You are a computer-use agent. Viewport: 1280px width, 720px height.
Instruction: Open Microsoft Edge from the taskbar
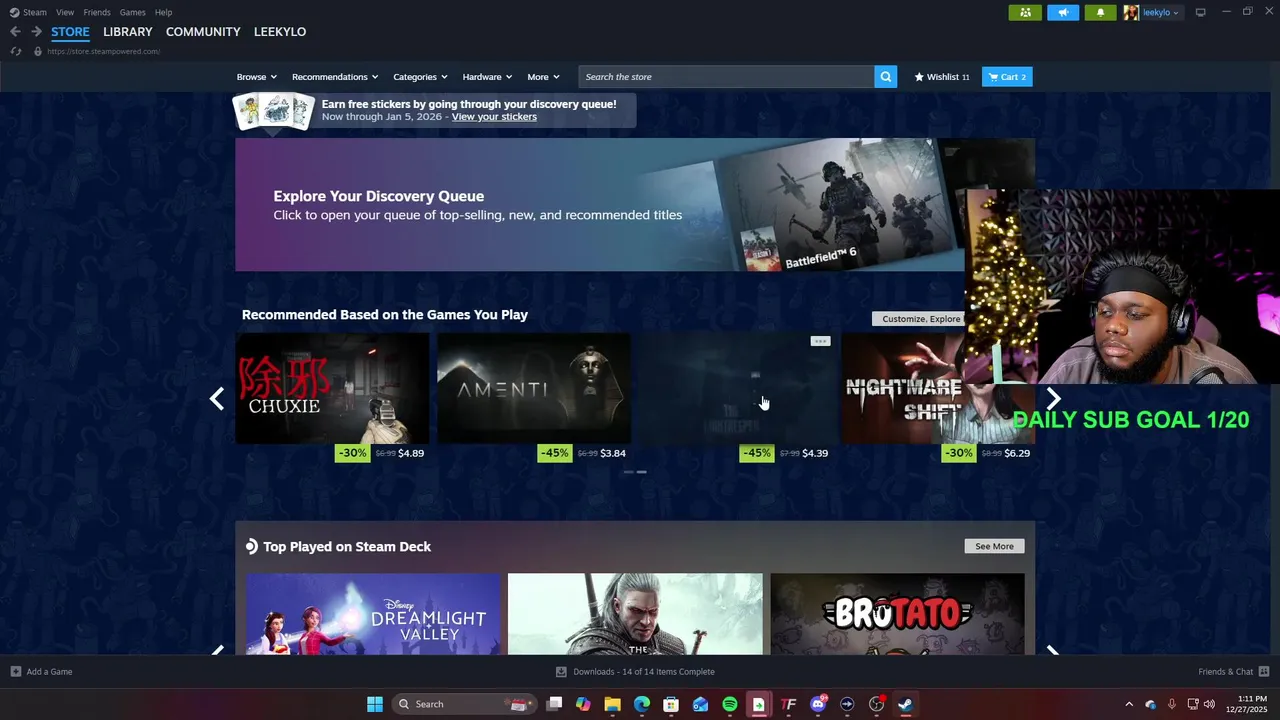pos(642,704)
